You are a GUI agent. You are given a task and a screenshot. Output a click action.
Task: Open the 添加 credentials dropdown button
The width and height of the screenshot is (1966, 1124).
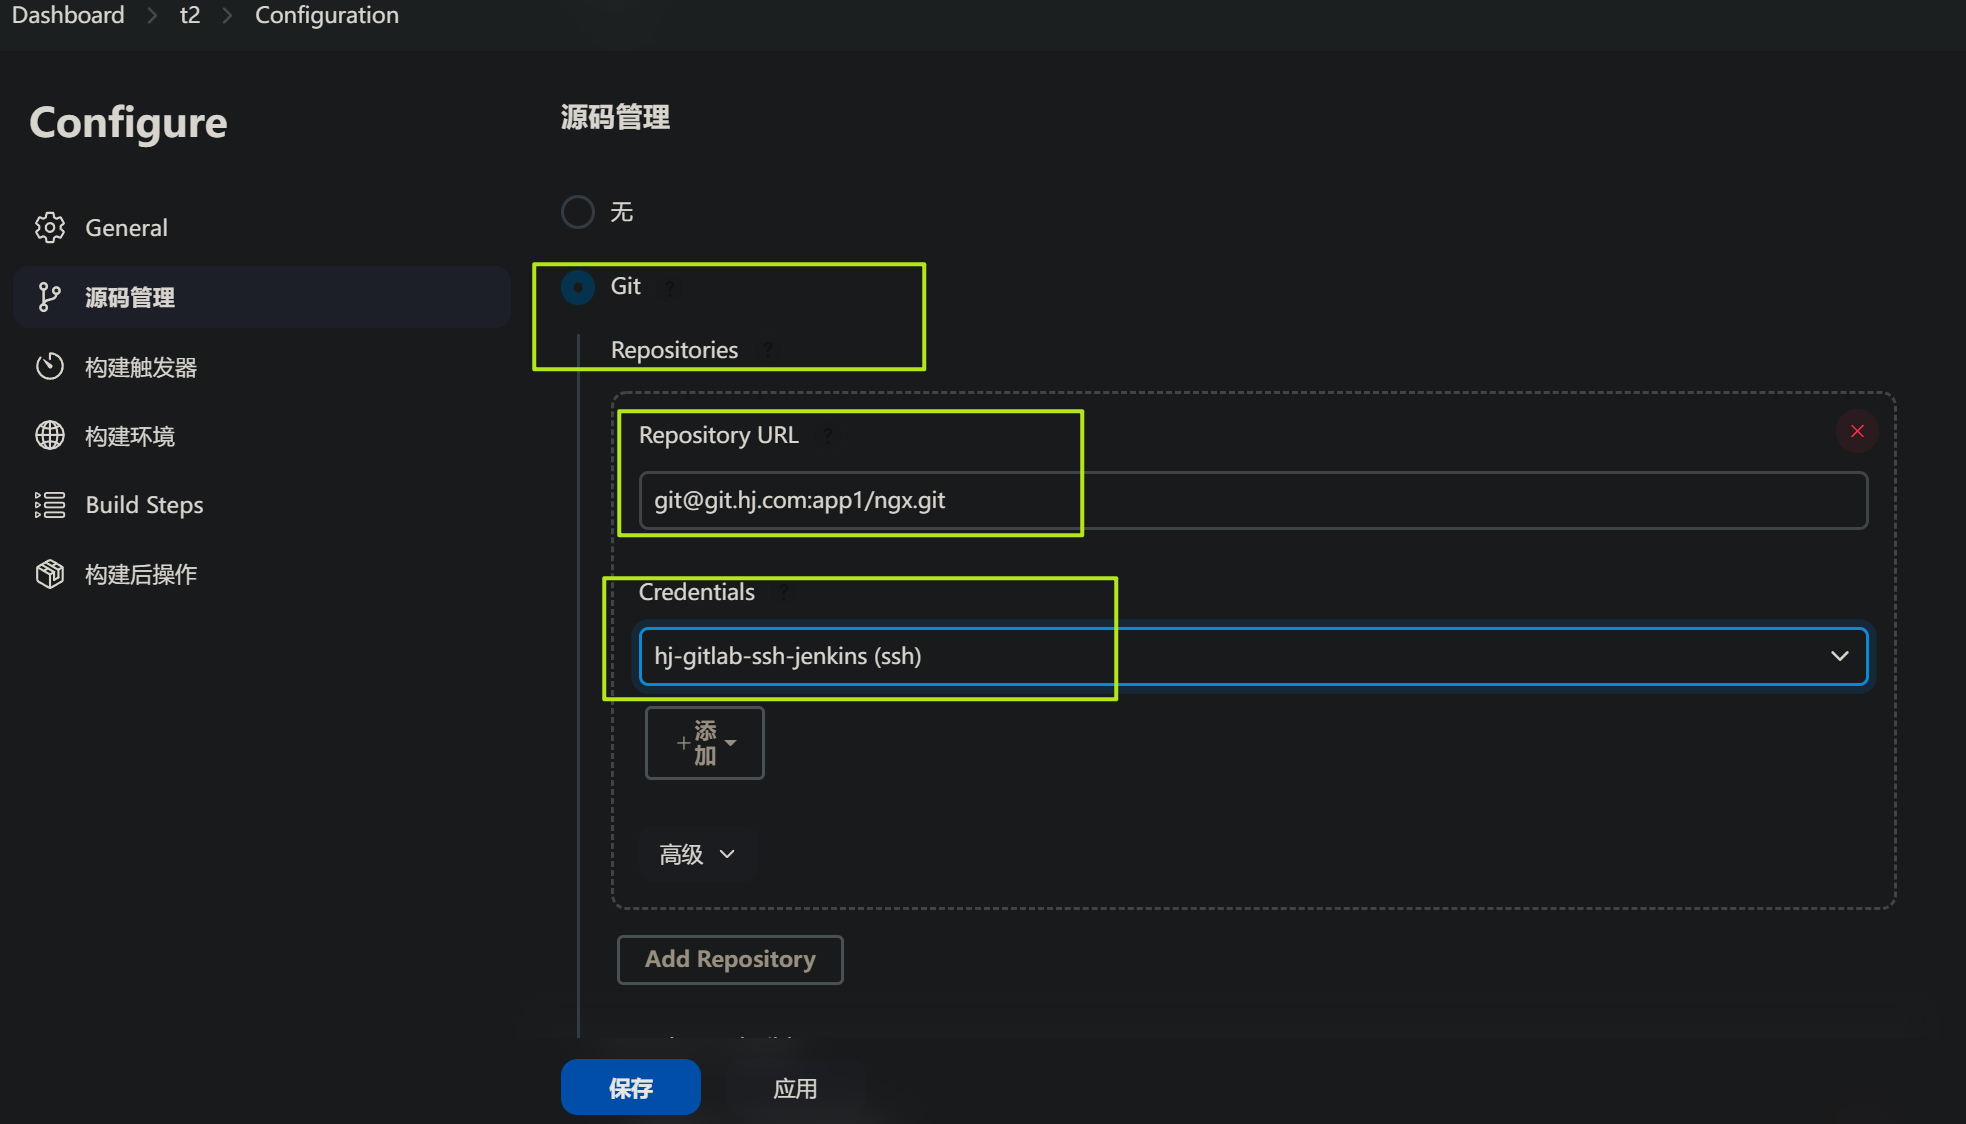coord(705,743)
